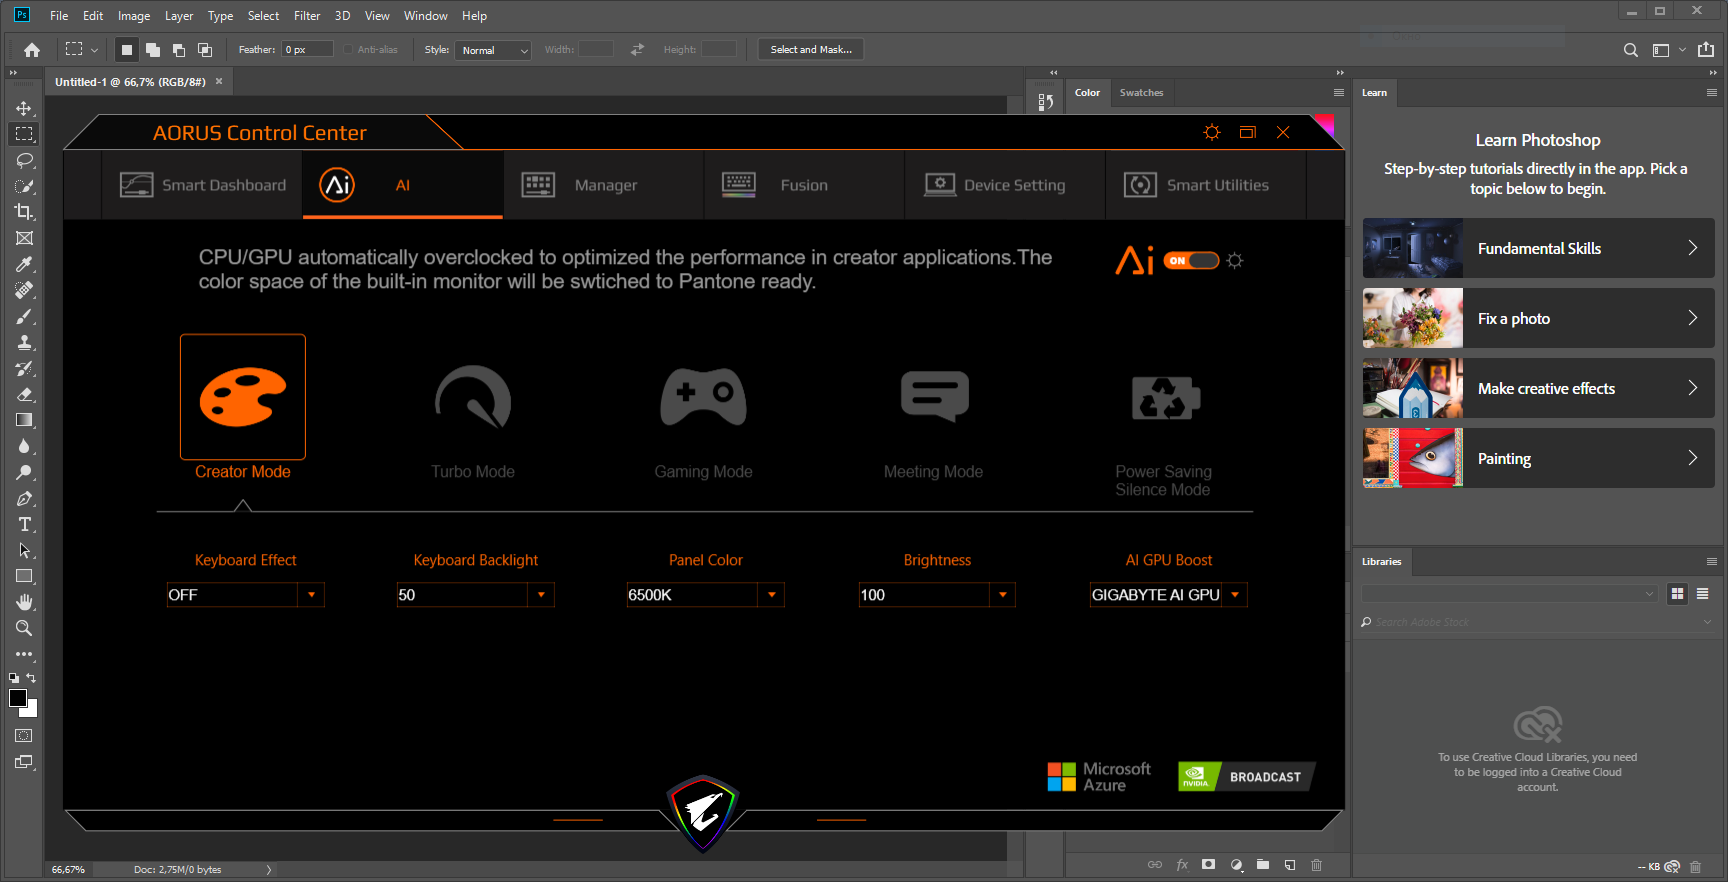Screen dimensions: 1728x882
Task: Open the AI GPU Boost dropdown
Action: (x=1235, y=595)
